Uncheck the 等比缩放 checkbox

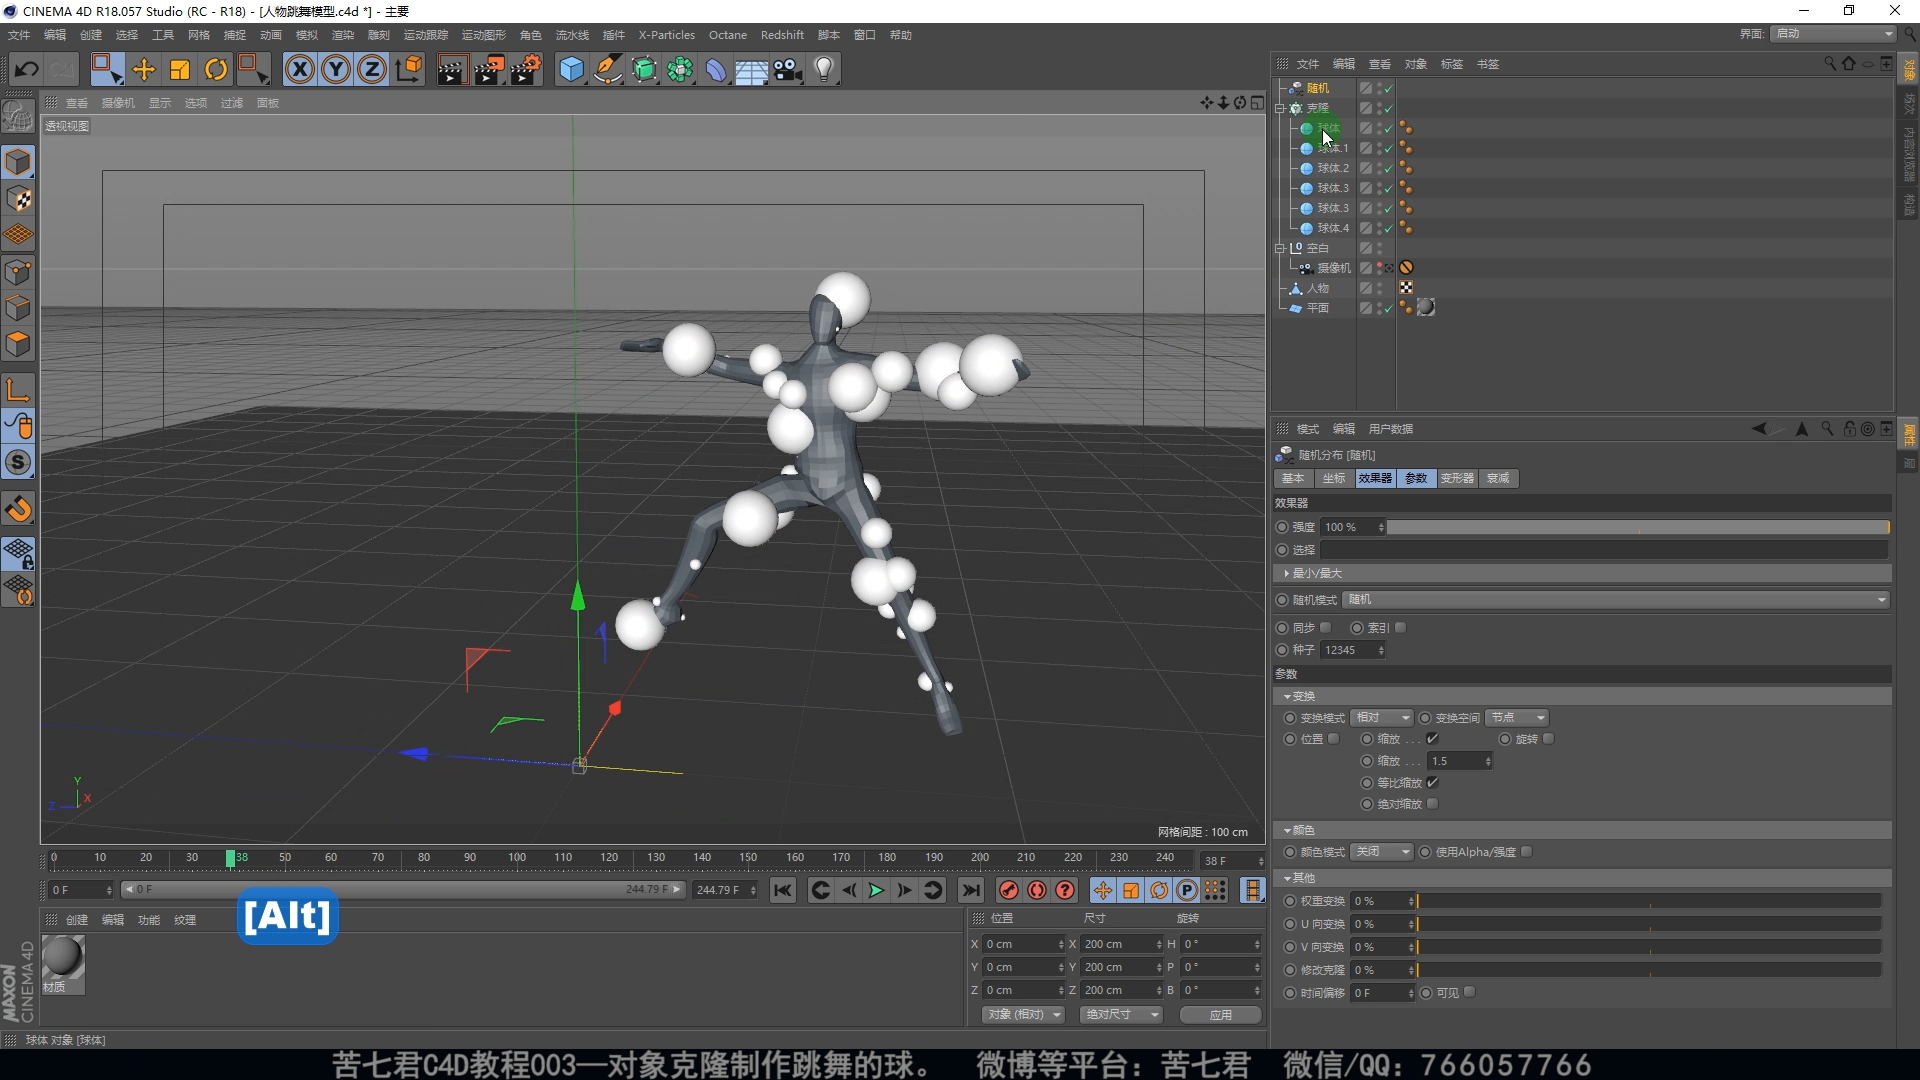tap(1433, 783)
